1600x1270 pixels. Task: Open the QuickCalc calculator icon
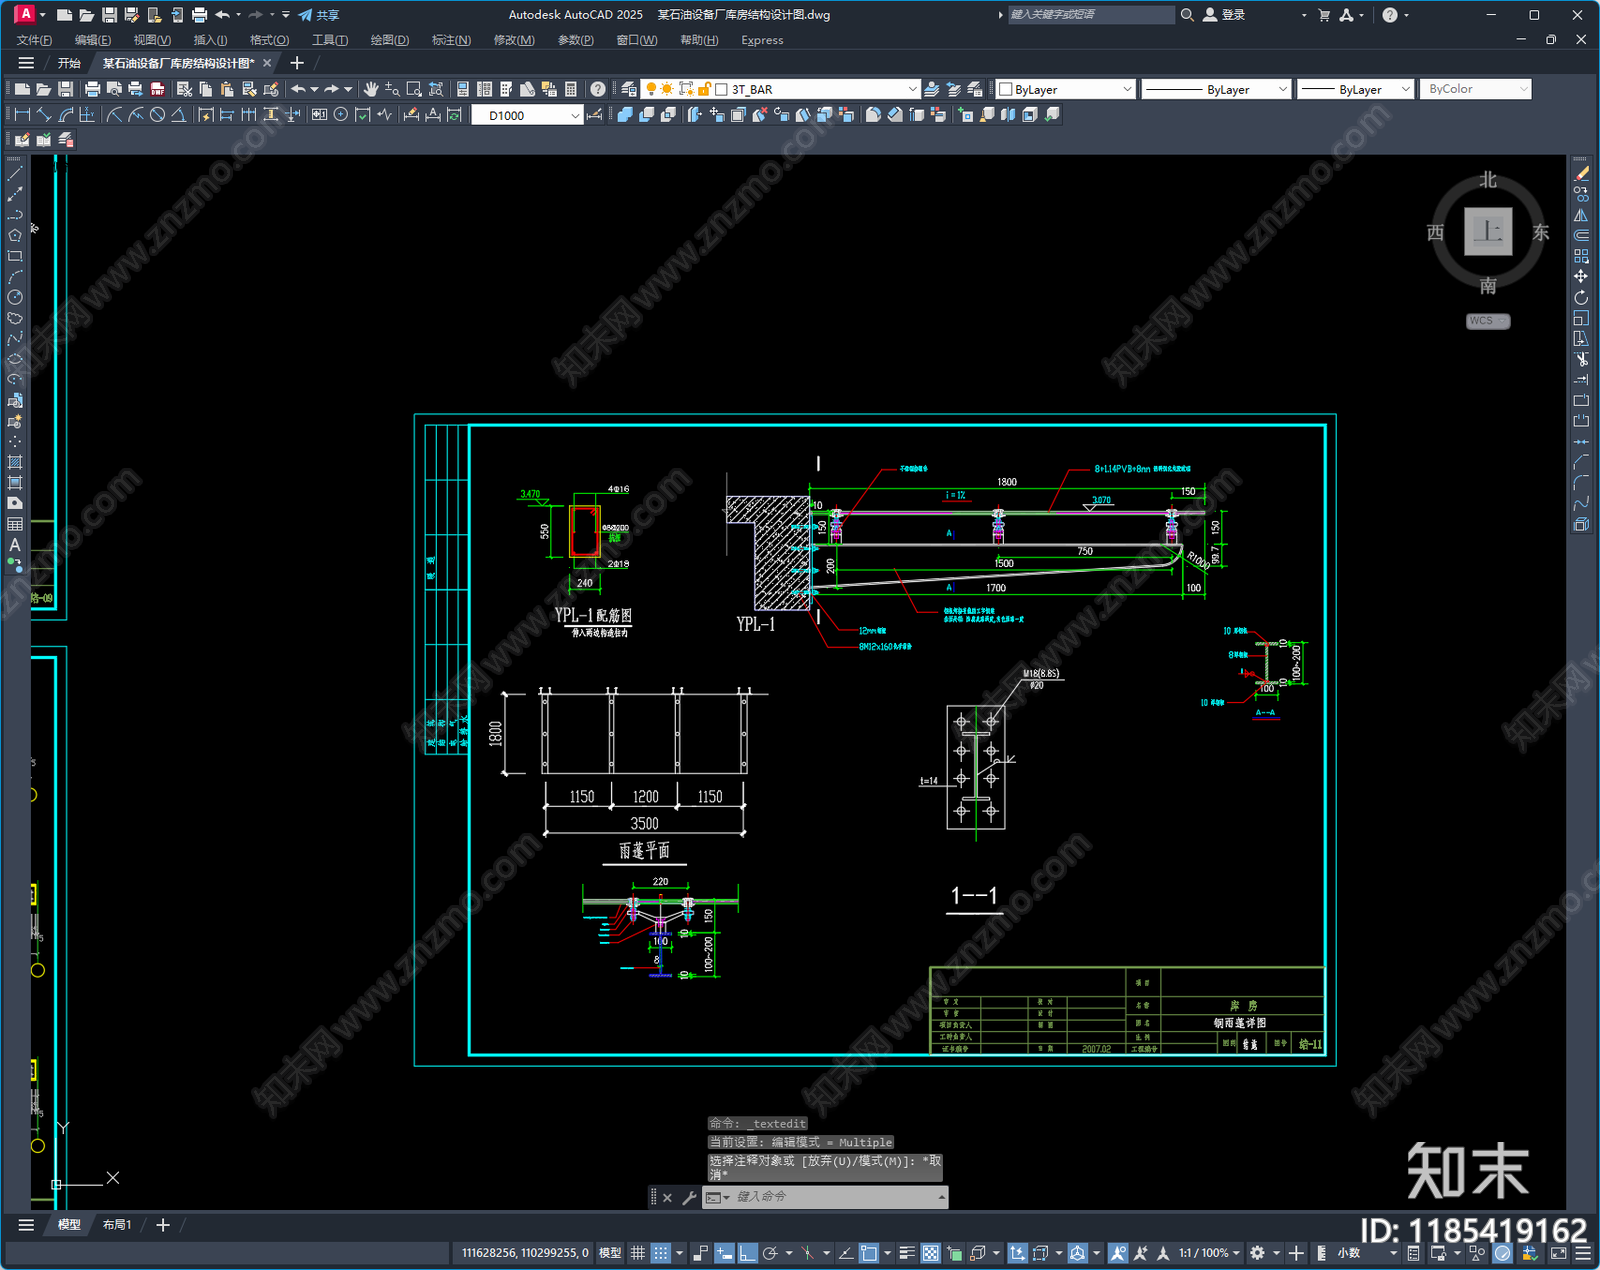tap(571, 89)
